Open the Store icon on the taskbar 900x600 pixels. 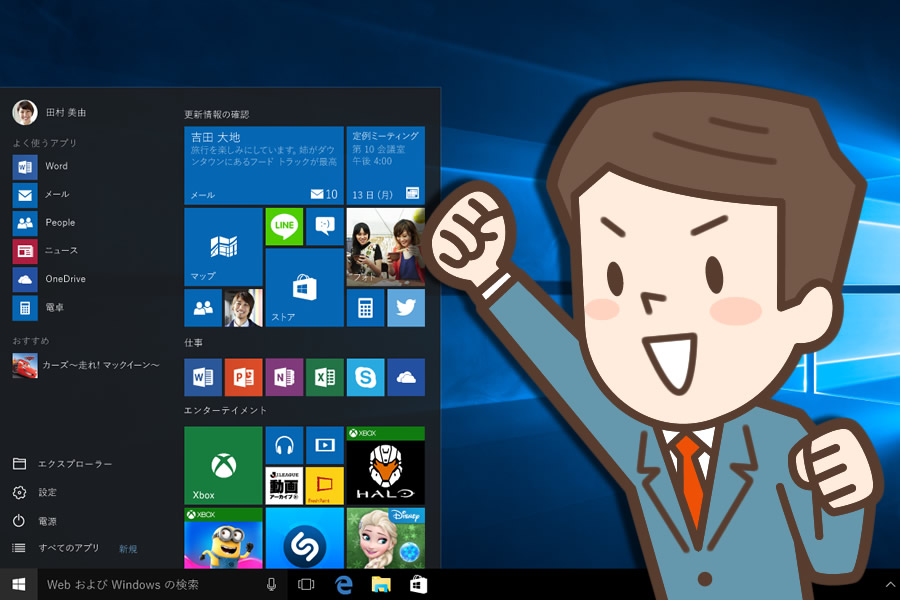click(x=418, y=584)
